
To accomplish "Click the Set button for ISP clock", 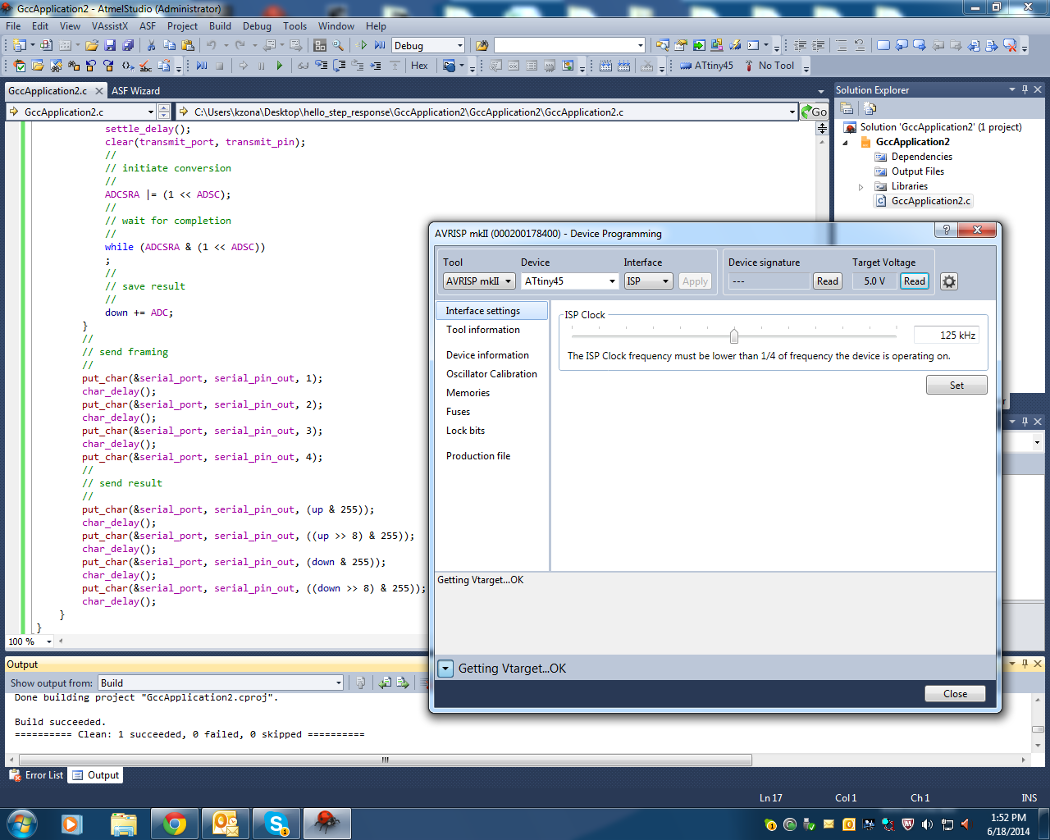I will click(x=956, y=385).
